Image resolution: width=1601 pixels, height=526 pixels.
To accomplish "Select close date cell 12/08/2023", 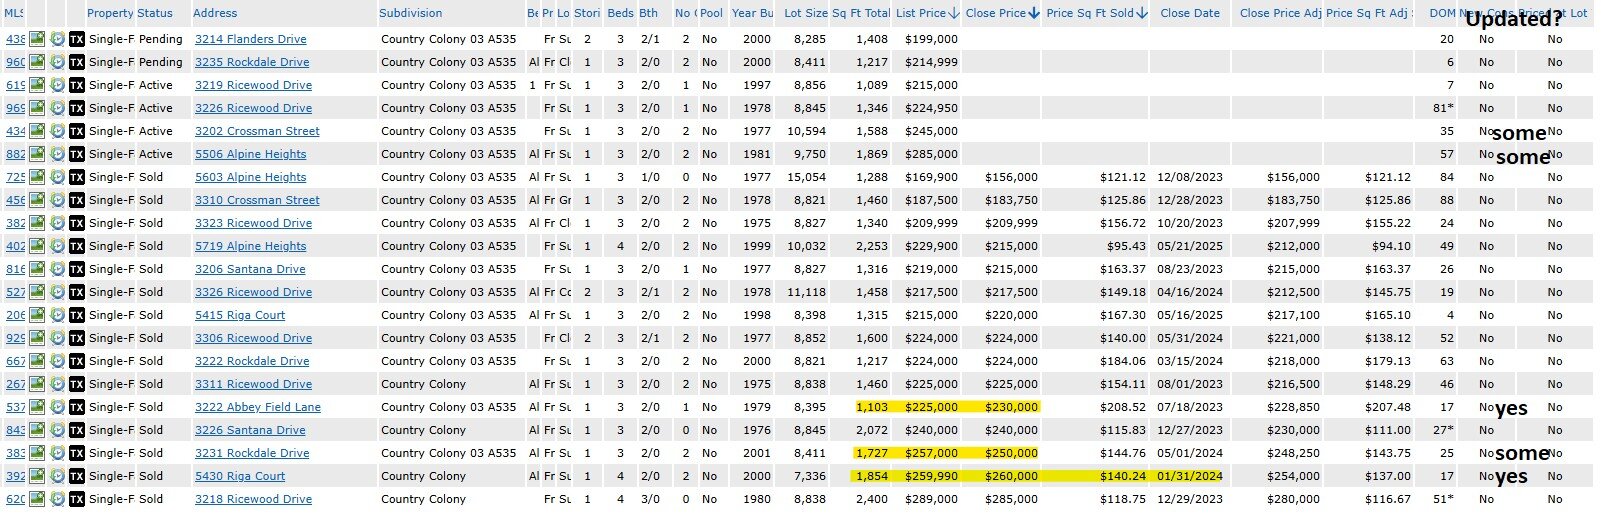I will (1190, 177).
